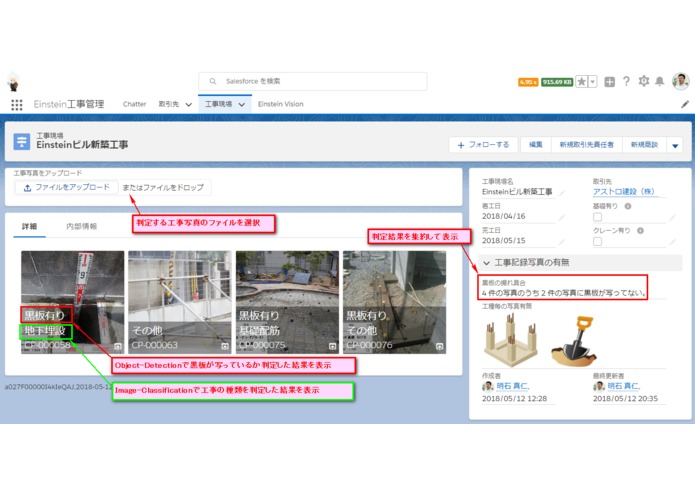The width and height of the screenshot is (695, 494).
Task: Open the global actions plus icon
Action: (609, 82)
